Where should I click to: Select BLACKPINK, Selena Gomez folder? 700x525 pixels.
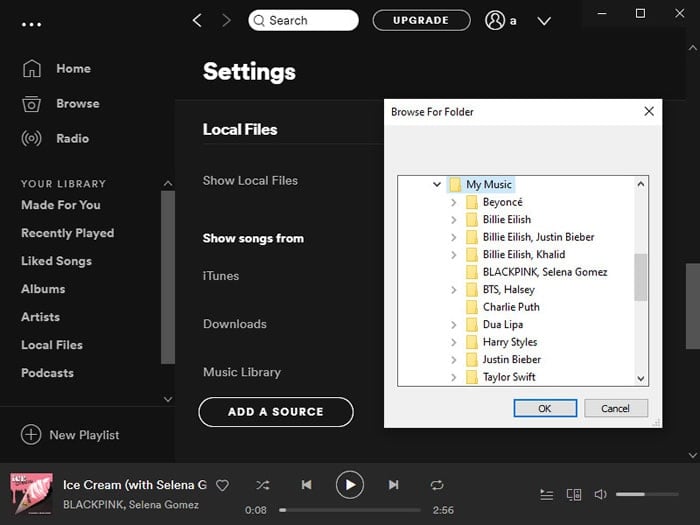(x=545, y=272)
